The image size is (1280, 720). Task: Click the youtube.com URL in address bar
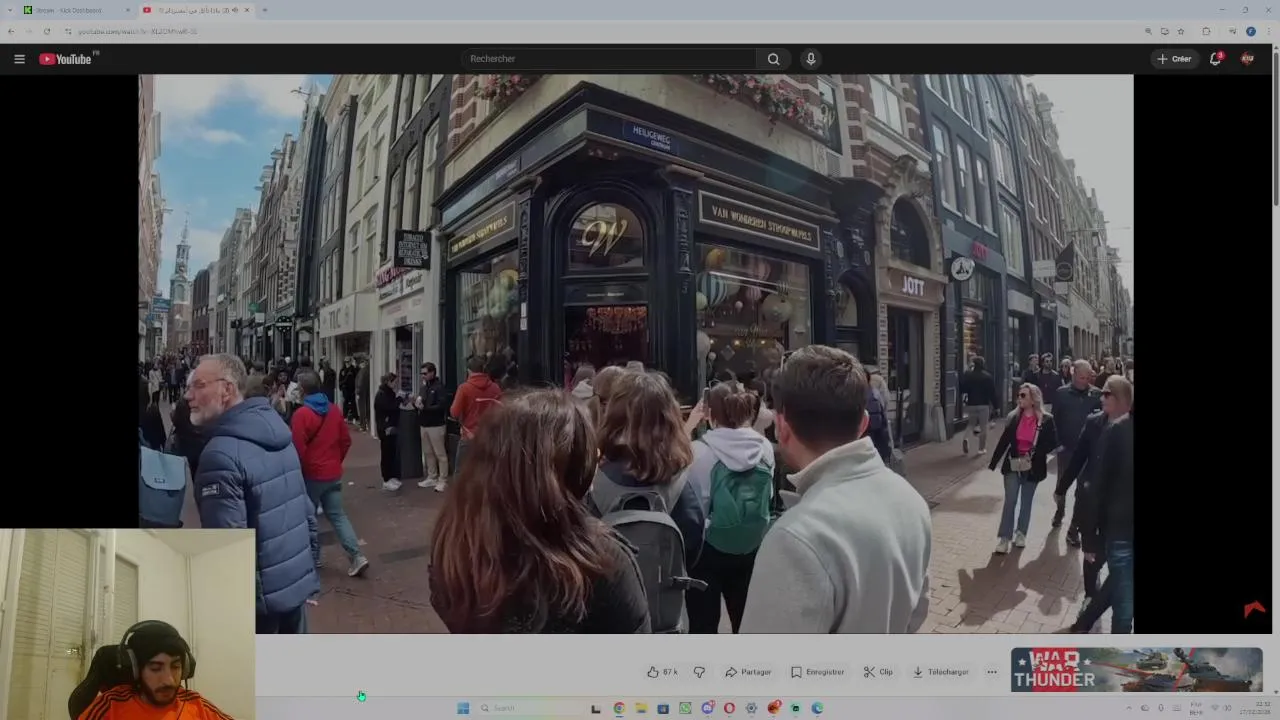[138, 31]
